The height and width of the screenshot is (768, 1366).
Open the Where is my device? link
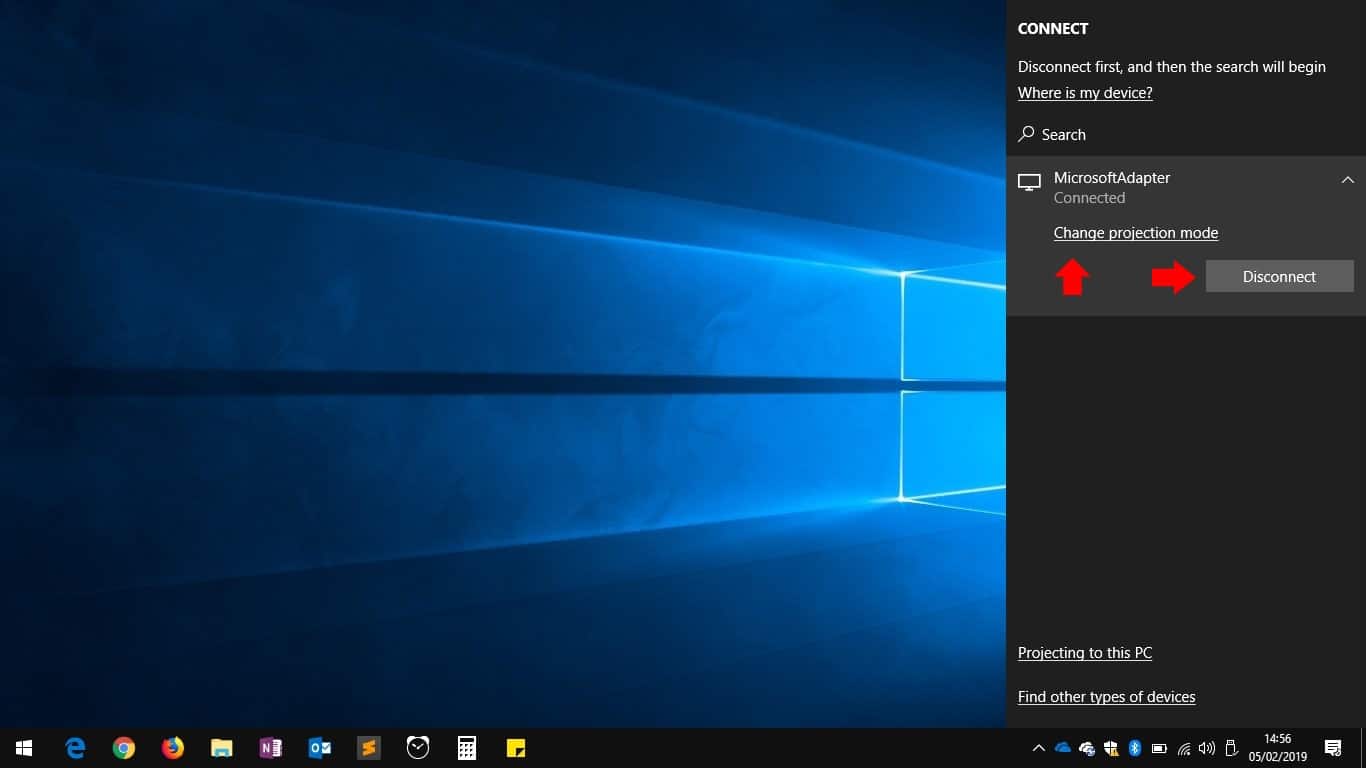(1085, 93)
